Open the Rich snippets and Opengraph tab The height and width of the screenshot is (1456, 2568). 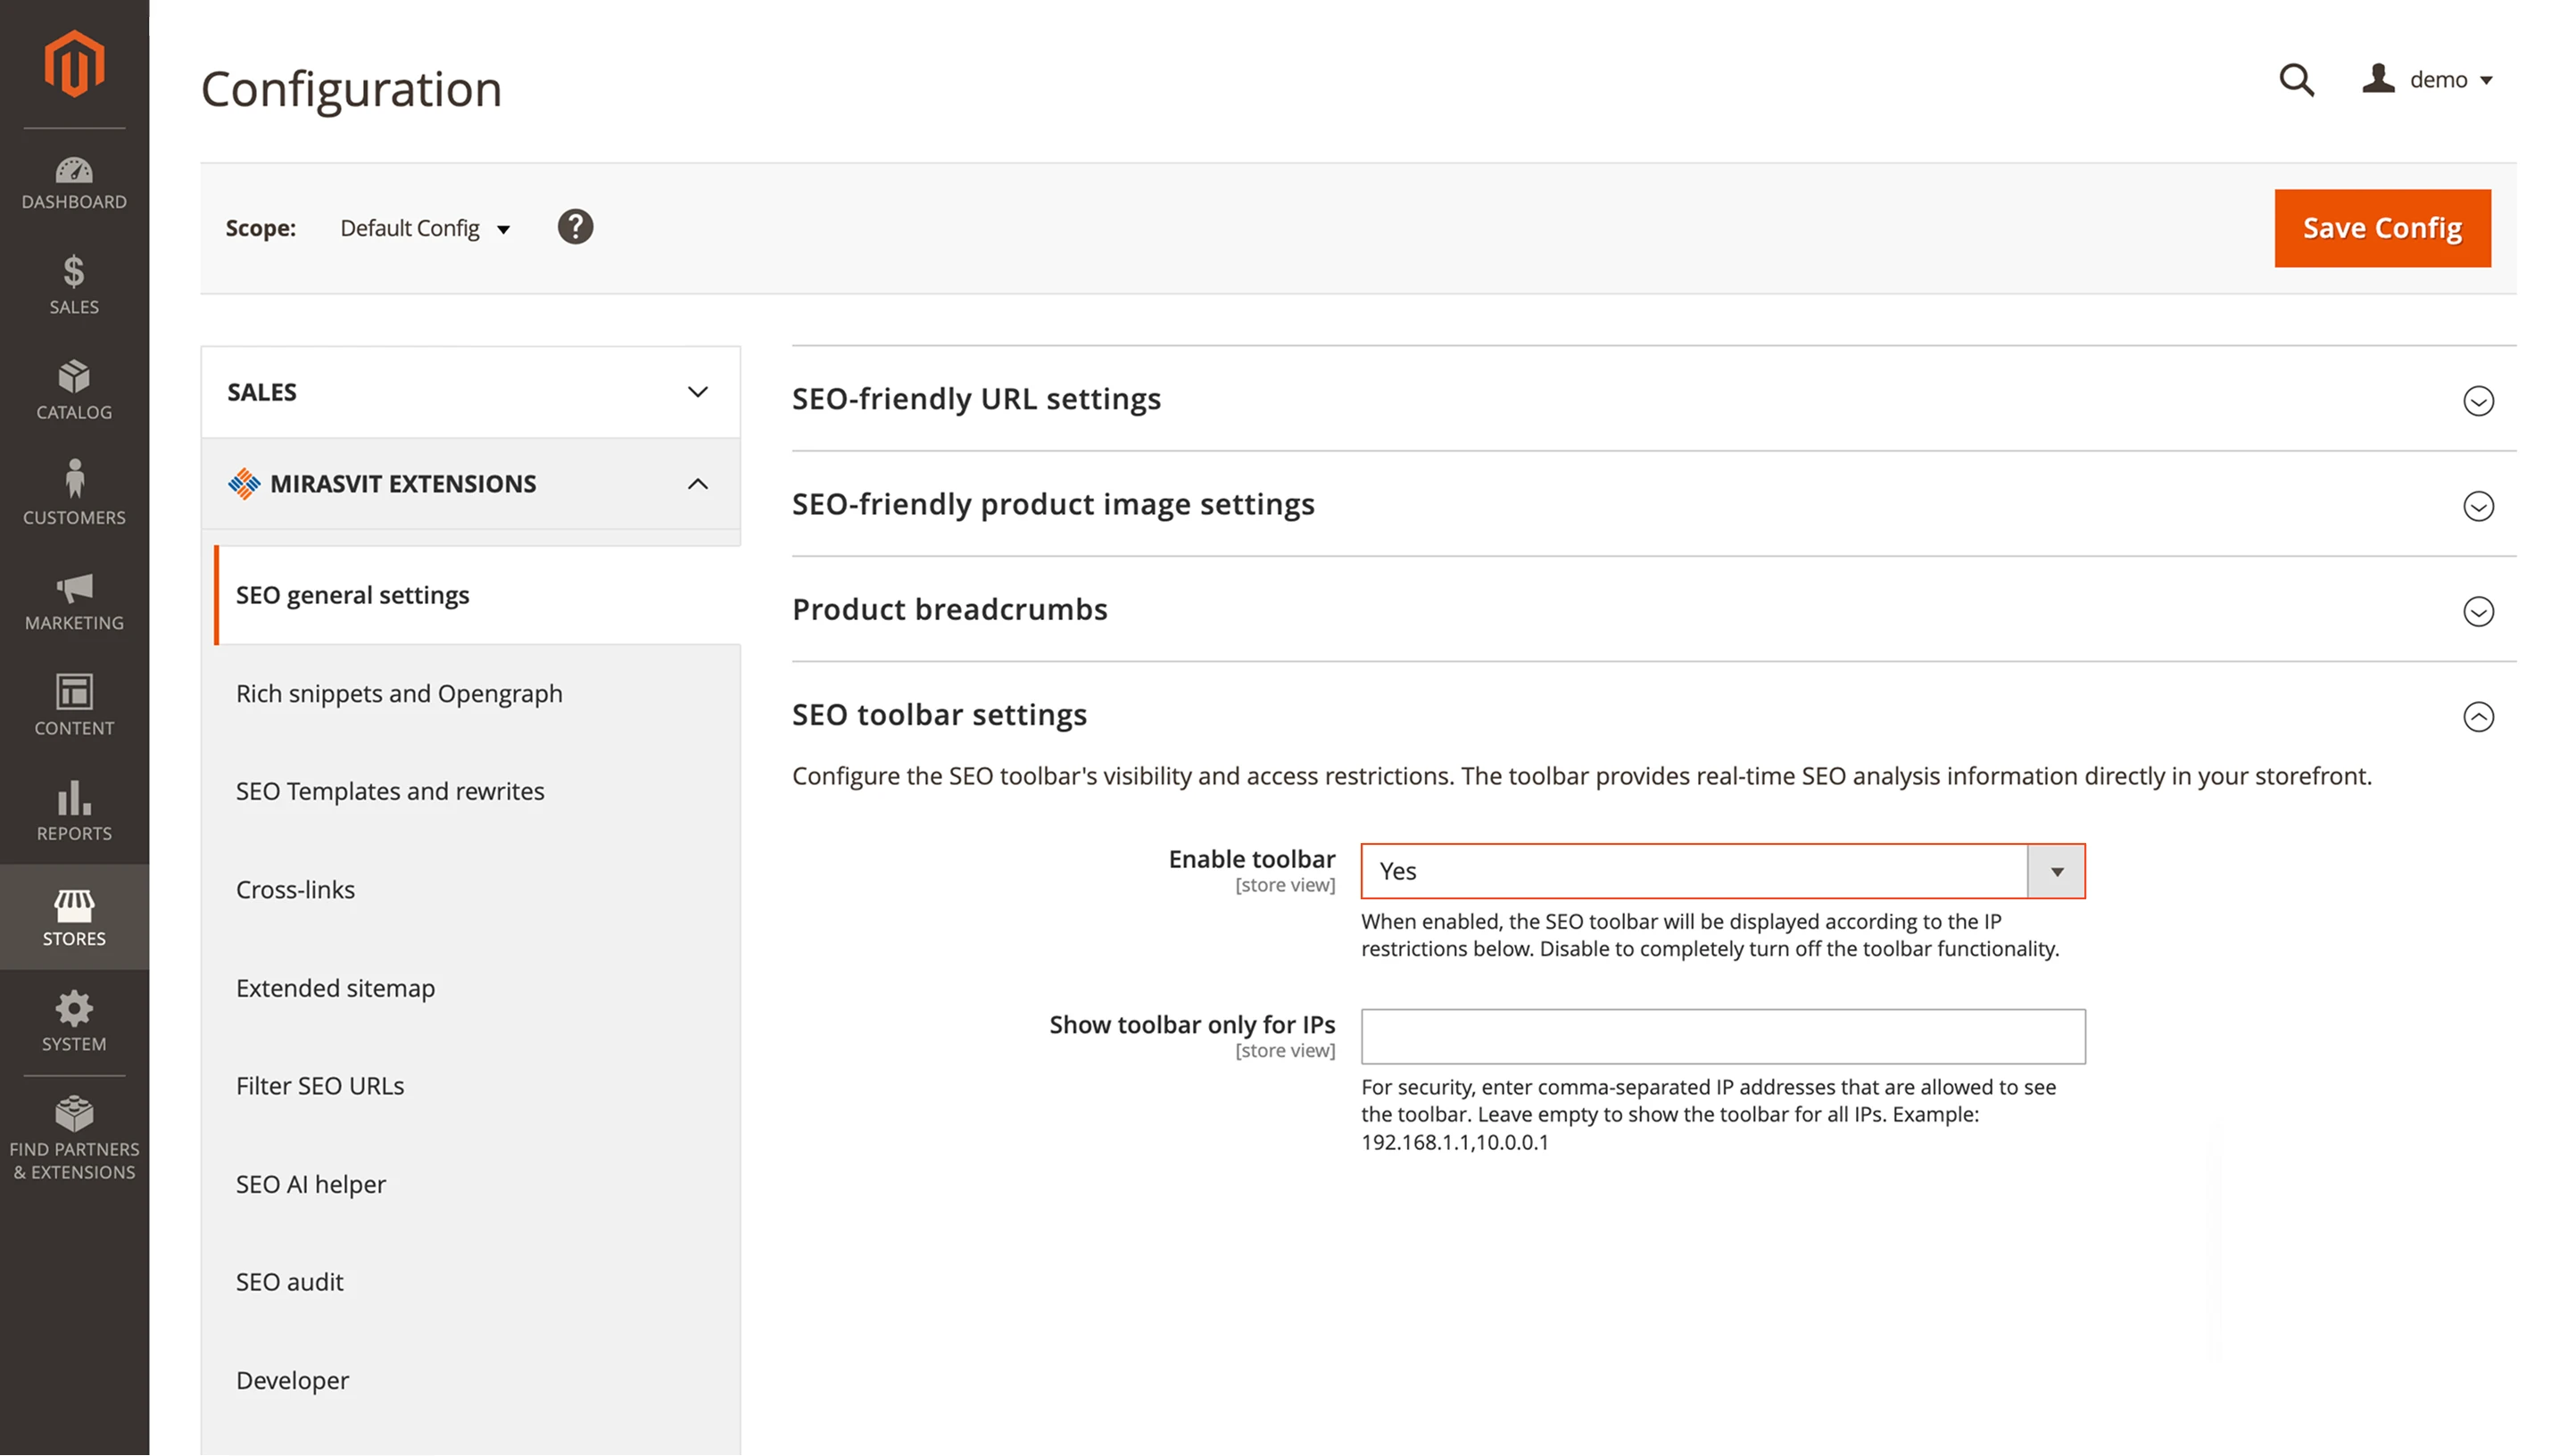pyautogui.click(x=398, y=693)
